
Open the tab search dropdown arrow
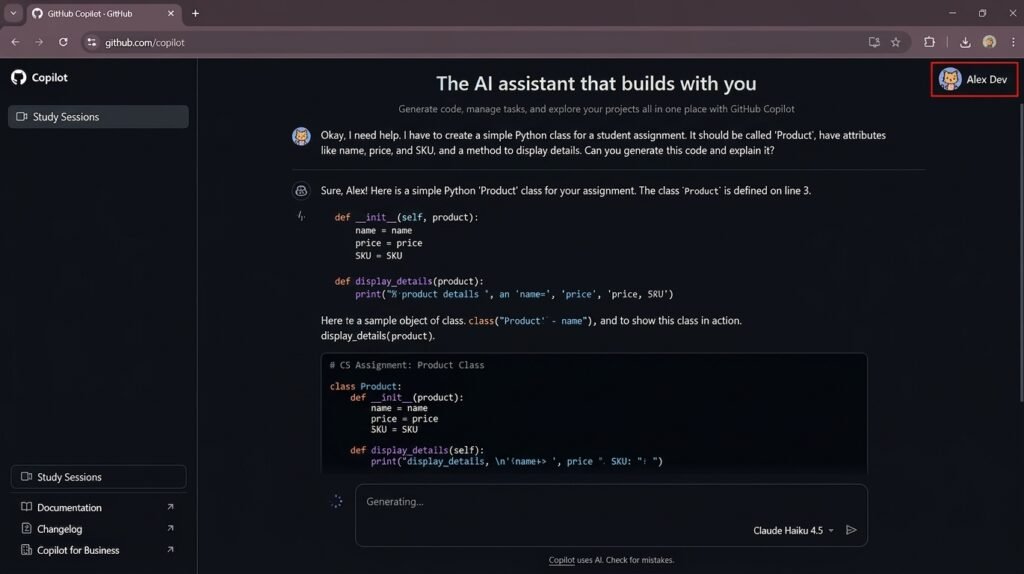point(13,13)
